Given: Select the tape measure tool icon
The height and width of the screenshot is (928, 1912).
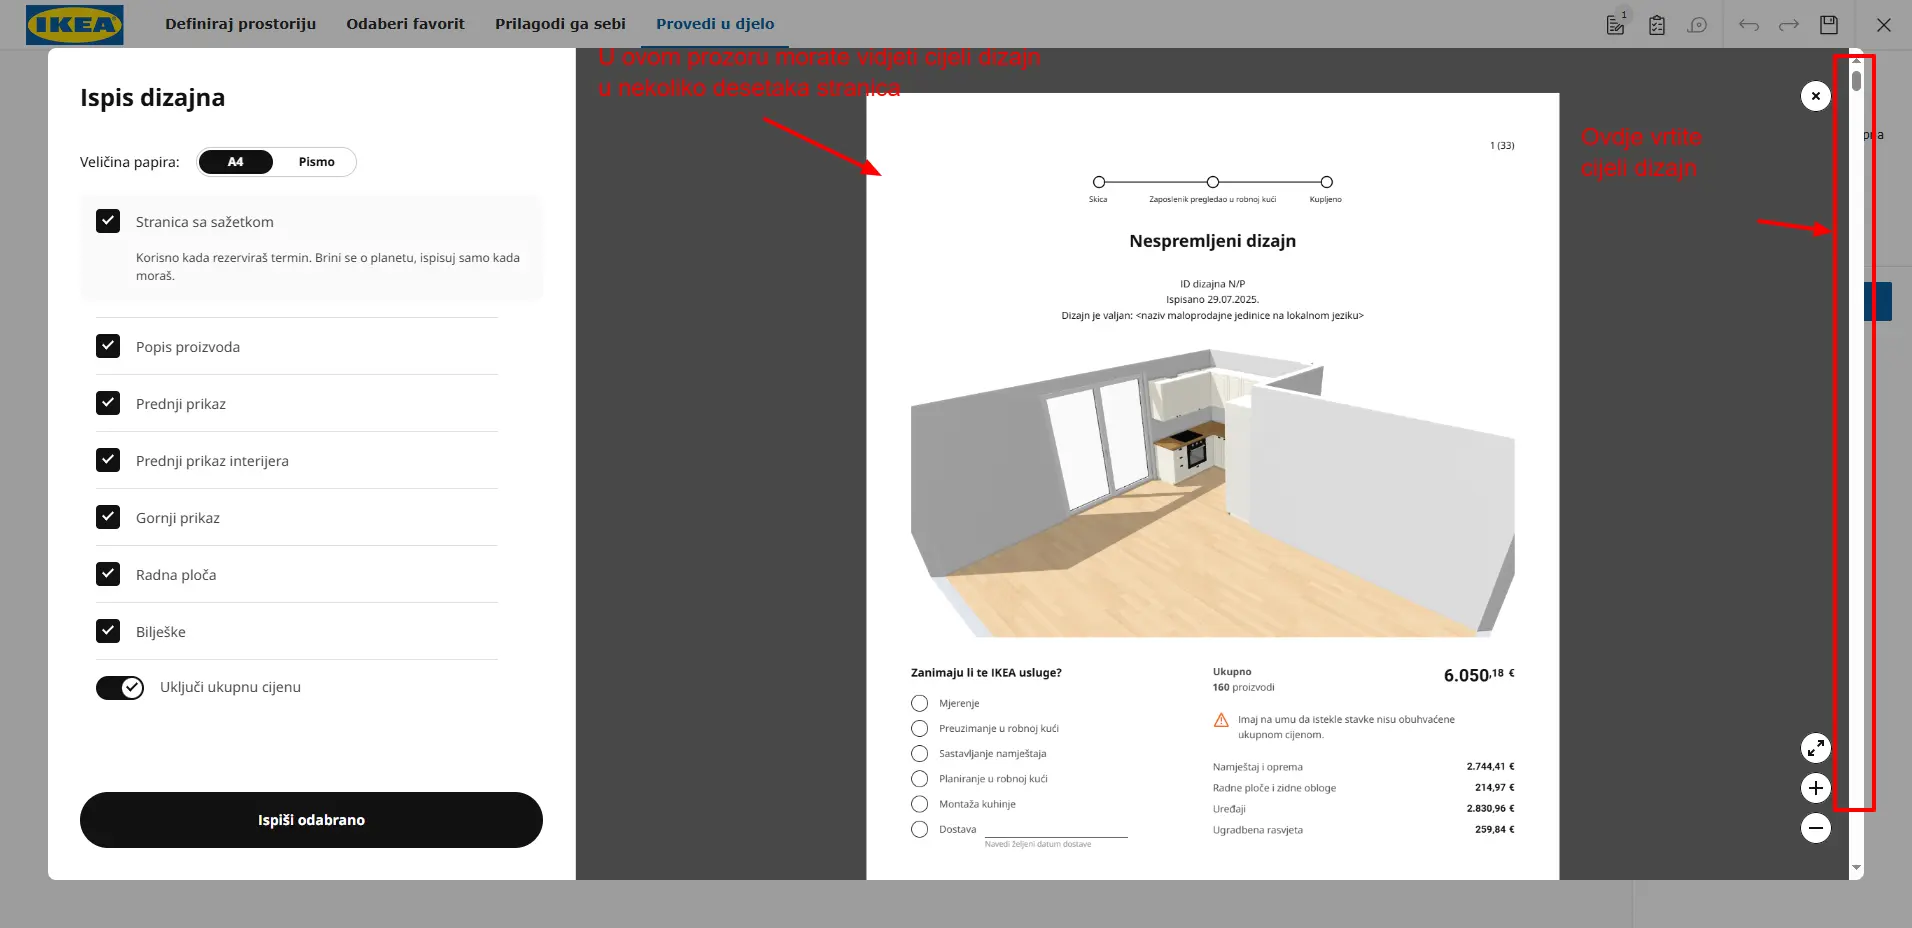Looking at the screenshot, I should 1697,25.
